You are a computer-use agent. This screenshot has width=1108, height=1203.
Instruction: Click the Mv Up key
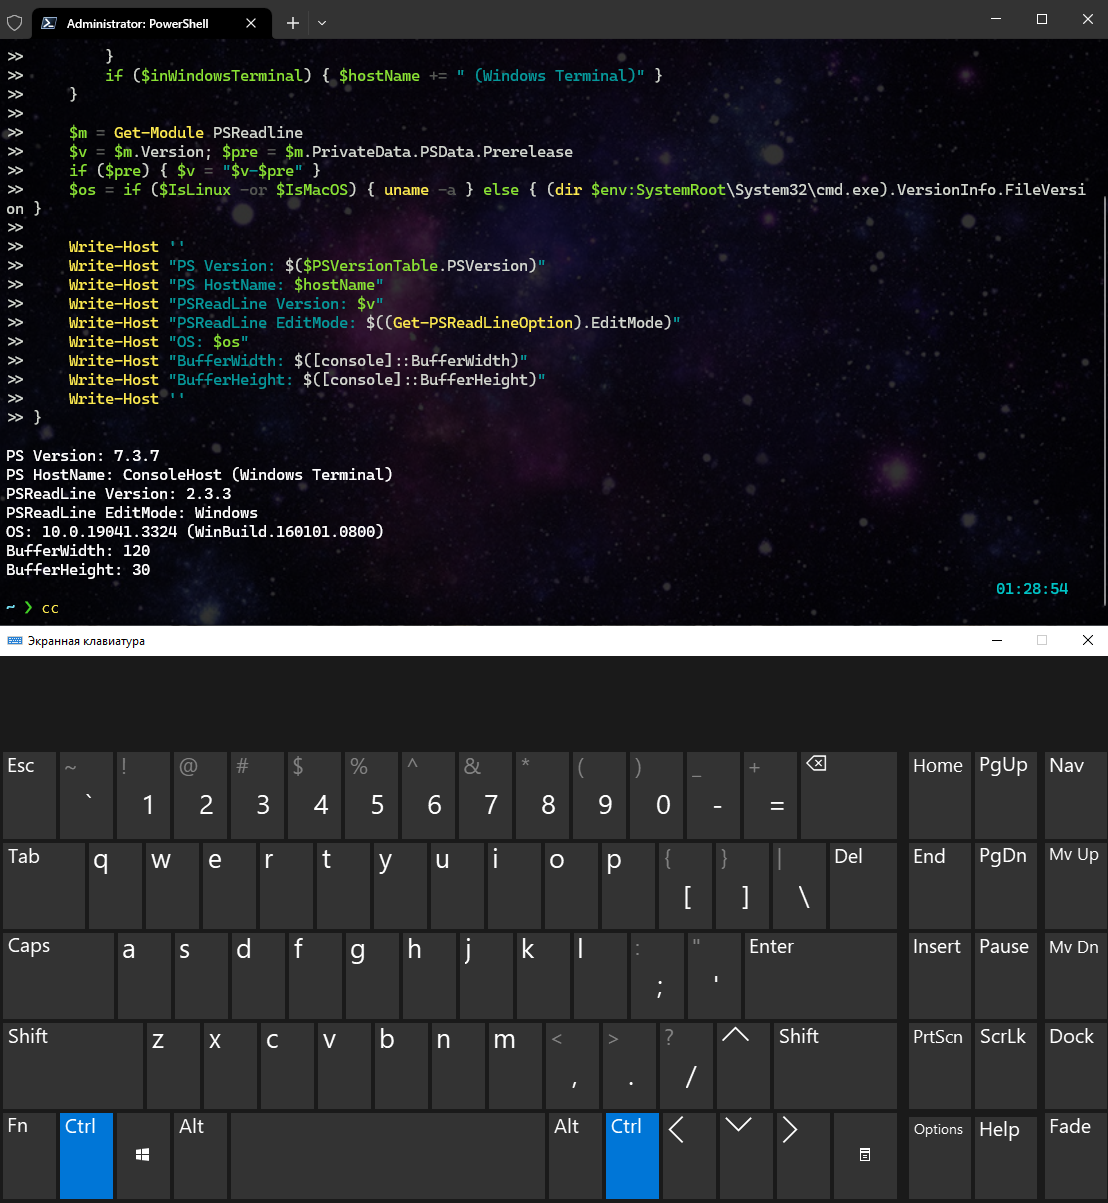click(1074, 885)
